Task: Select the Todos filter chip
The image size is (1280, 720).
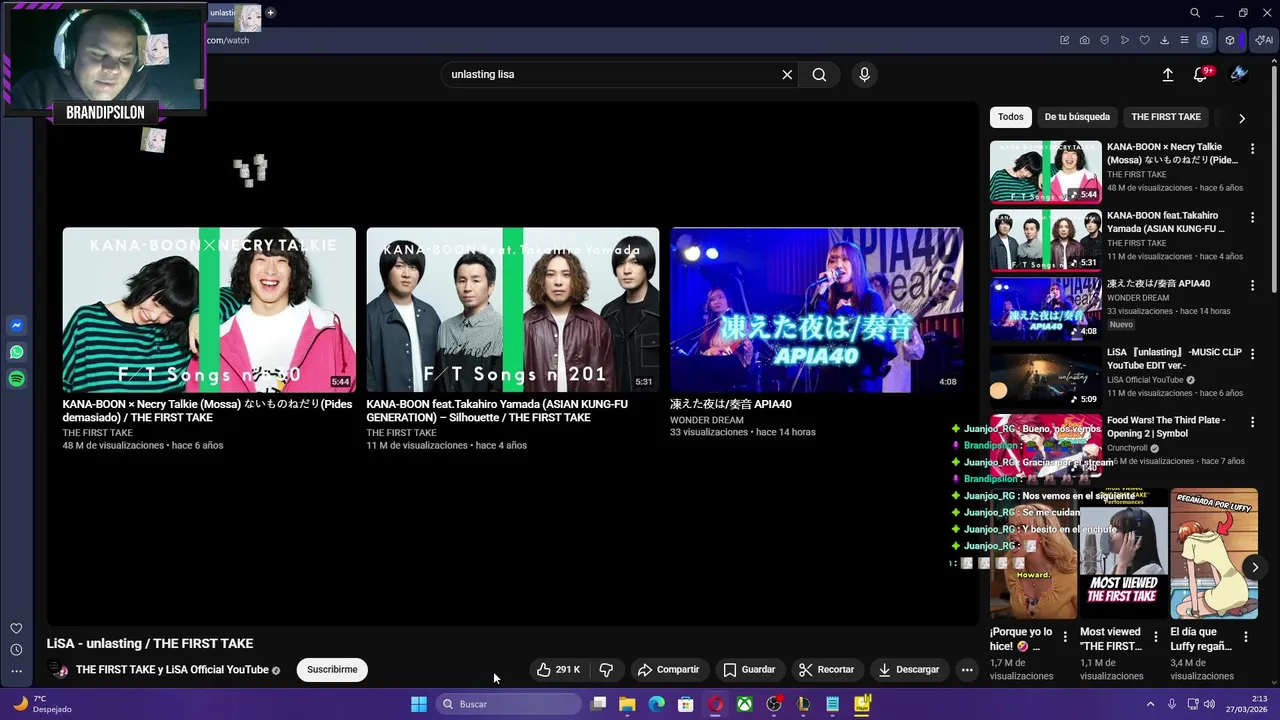Action: pyautogui.click(x=1011, y=117)
